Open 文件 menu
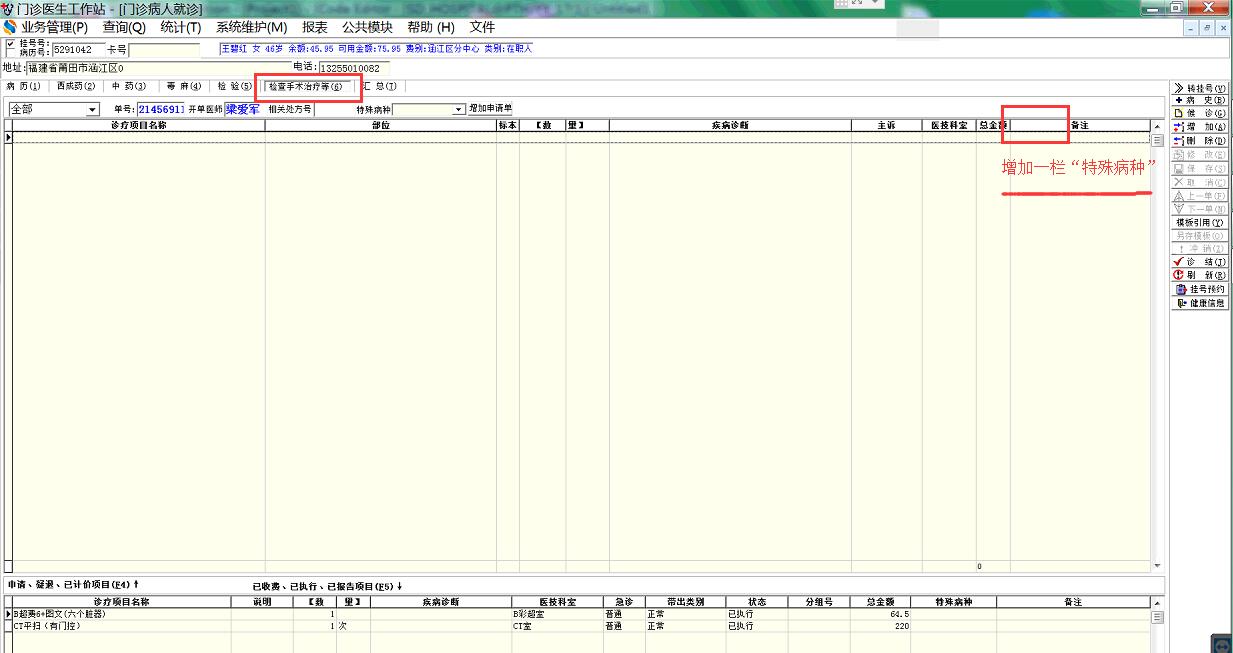Screen dimensions: 1233x653 (482, 27)
